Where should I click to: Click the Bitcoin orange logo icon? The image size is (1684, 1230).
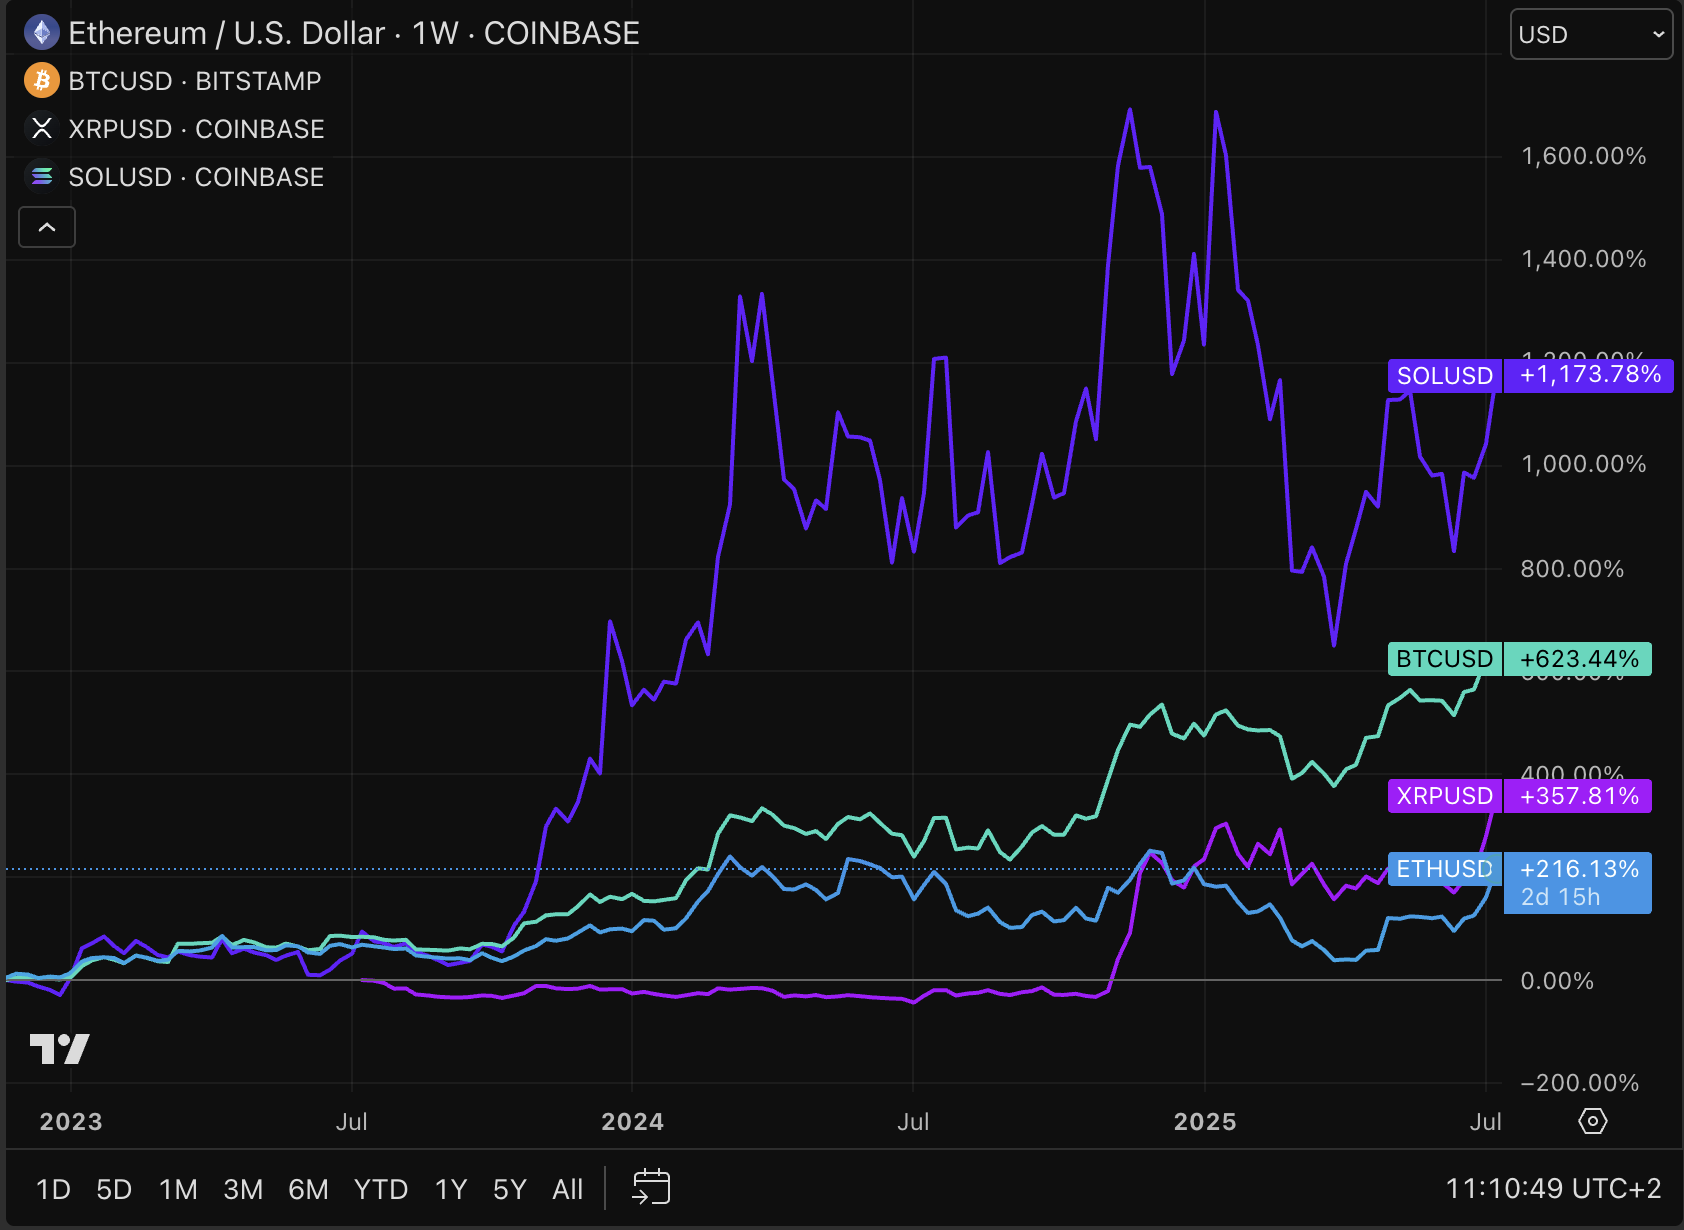pos(41,81)
